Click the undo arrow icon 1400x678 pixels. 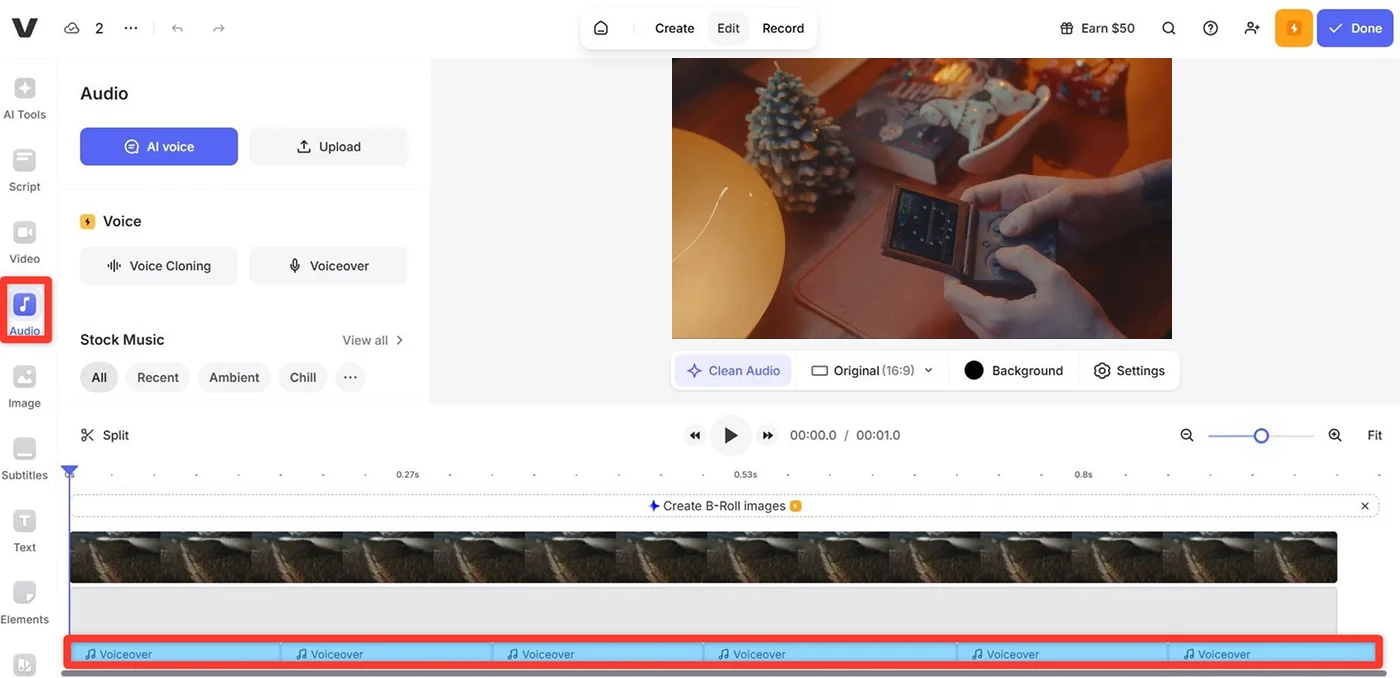(177, 28)
